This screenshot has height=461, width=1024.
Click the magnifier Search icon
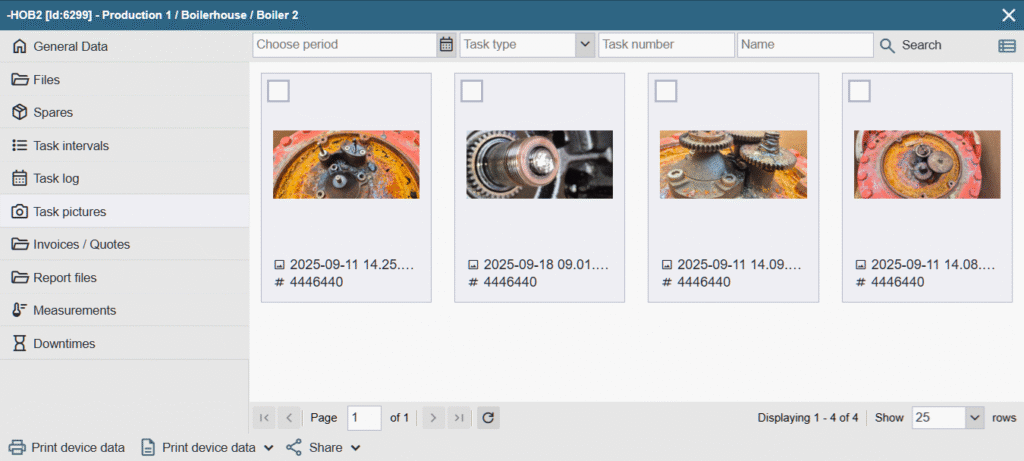coord(887,45)
